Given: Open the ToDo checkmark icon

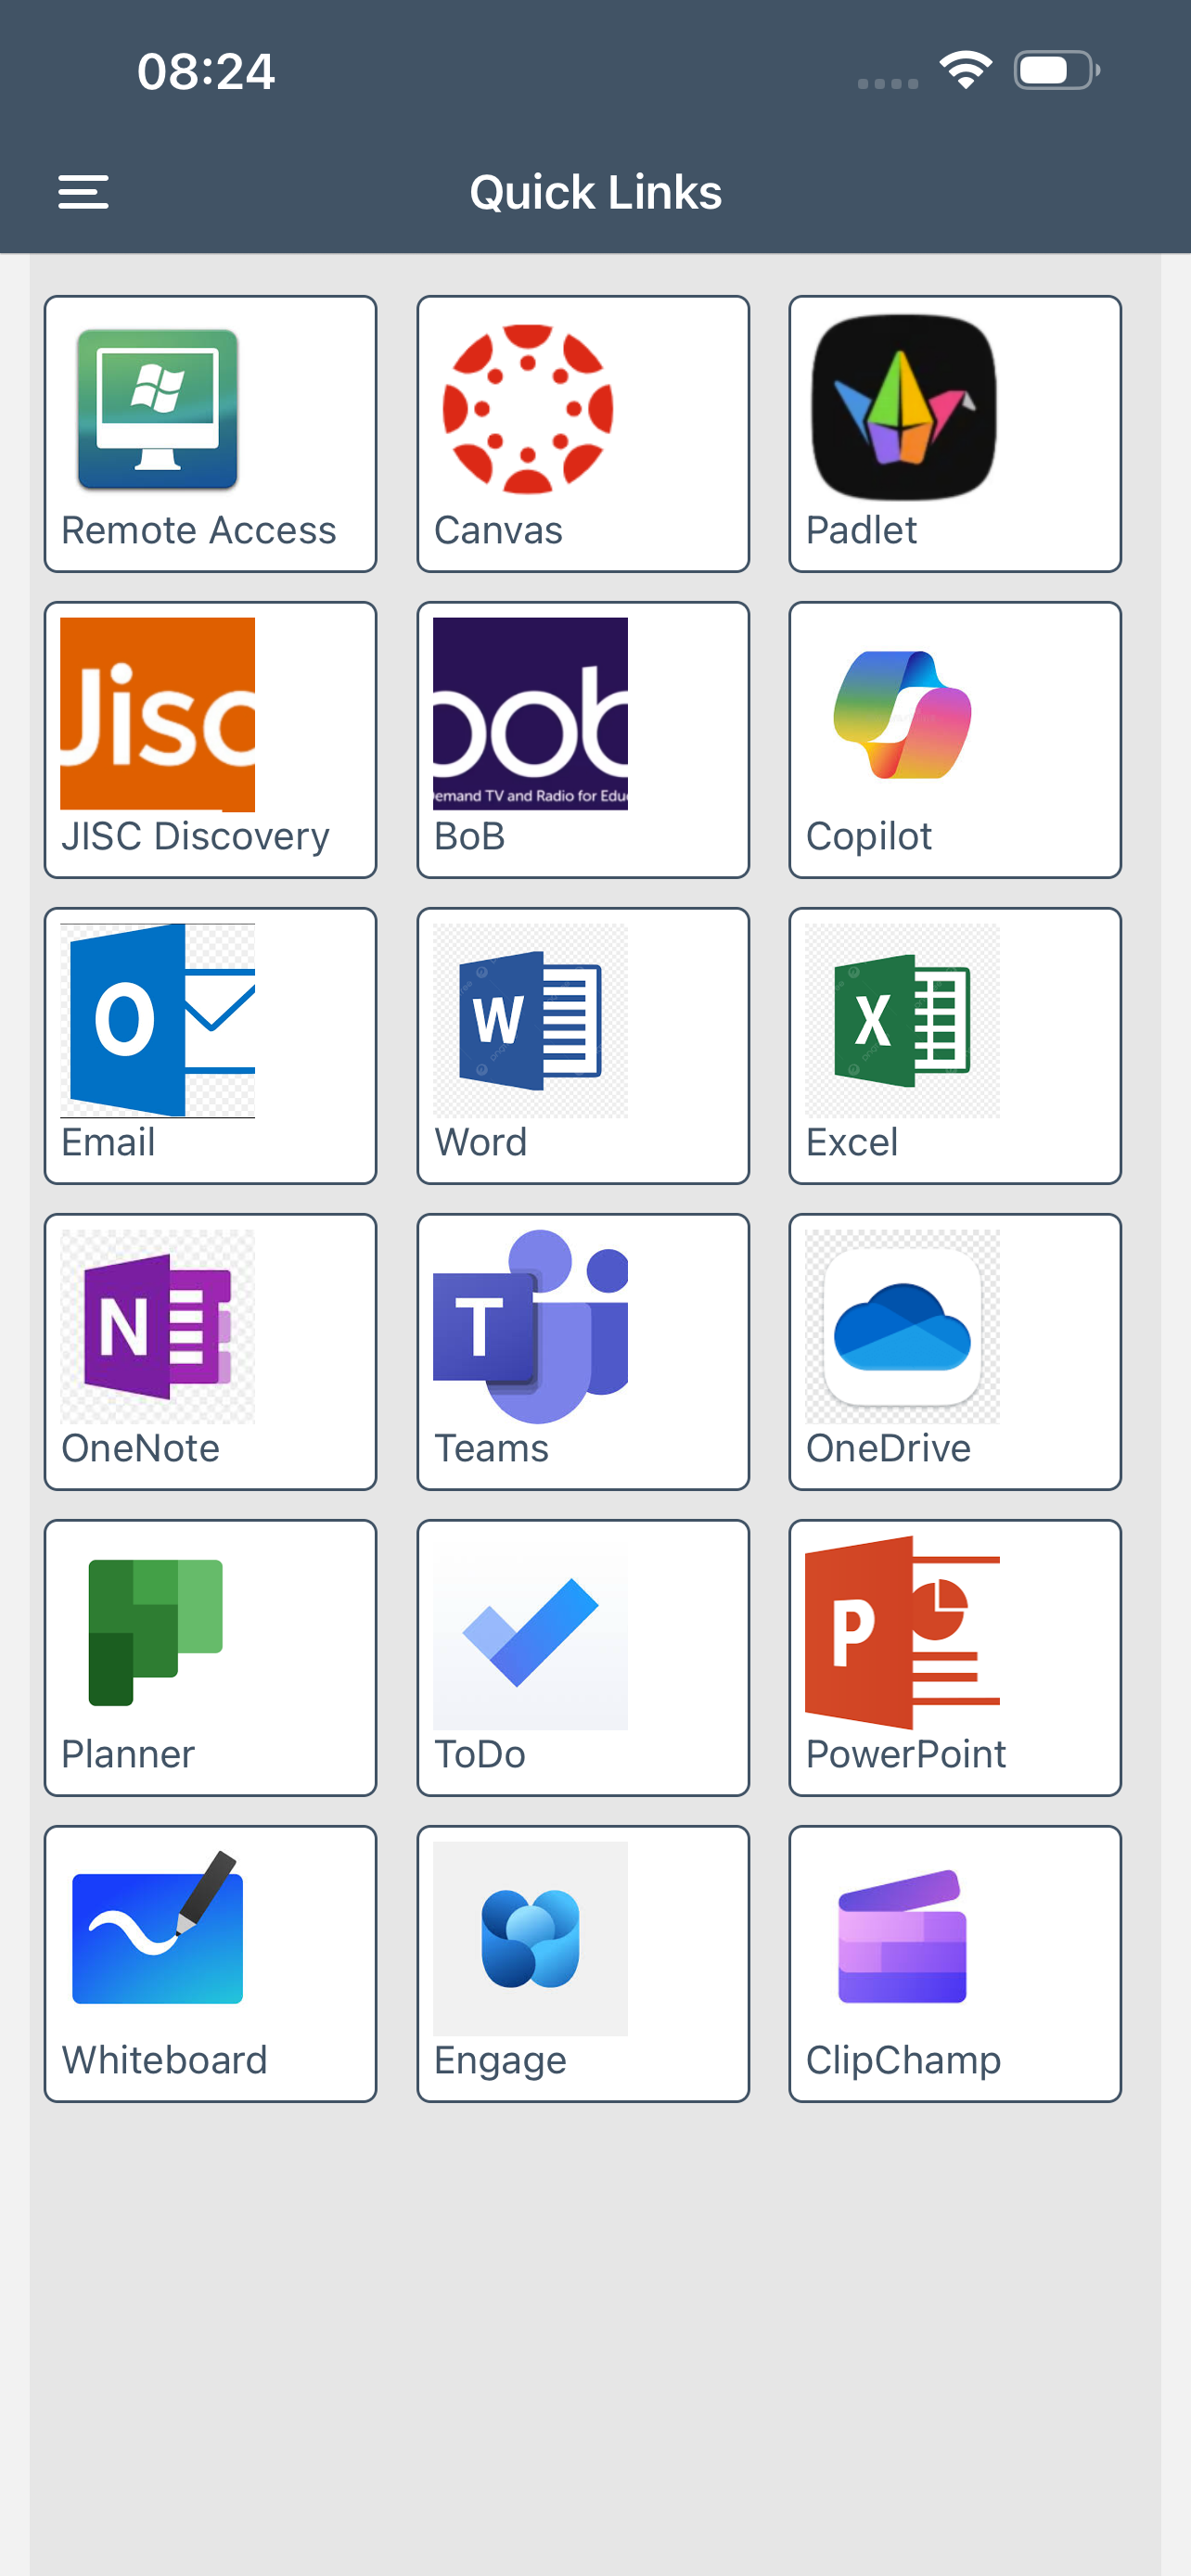Looking at the screenshot, I should coord(530,1632).
